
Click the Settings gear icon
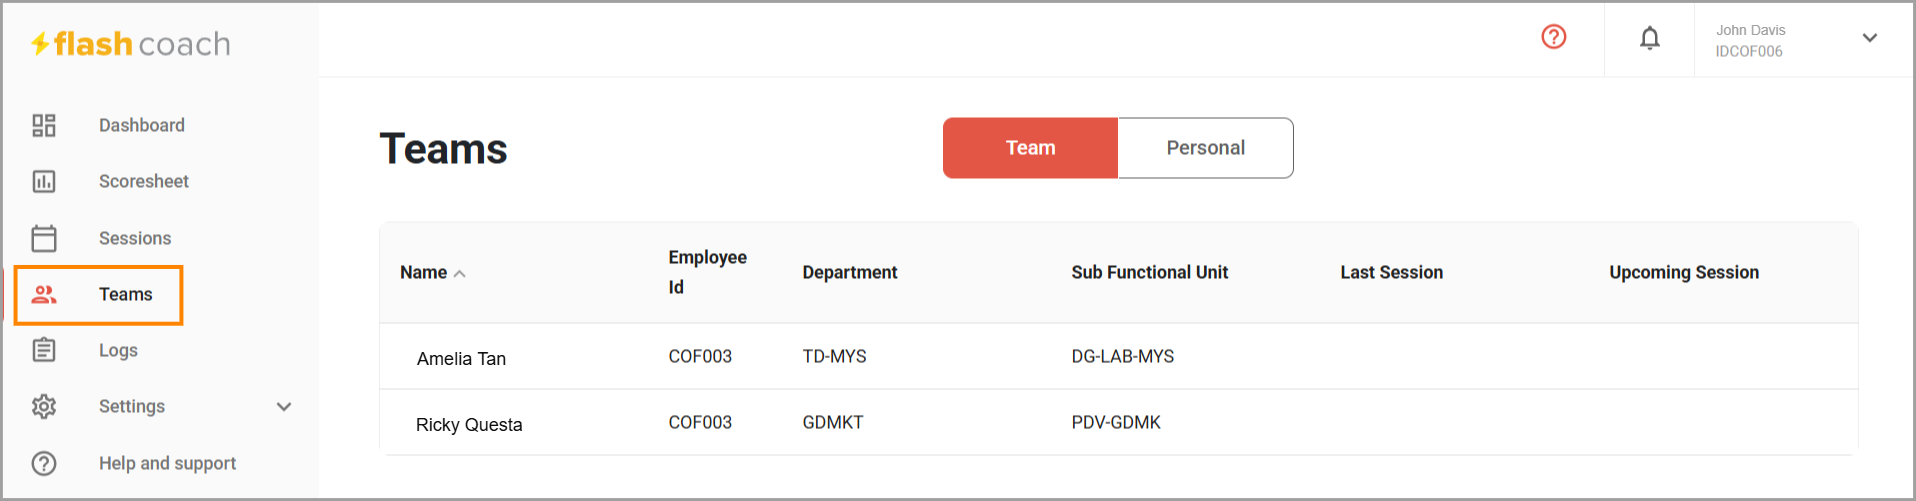44,406
